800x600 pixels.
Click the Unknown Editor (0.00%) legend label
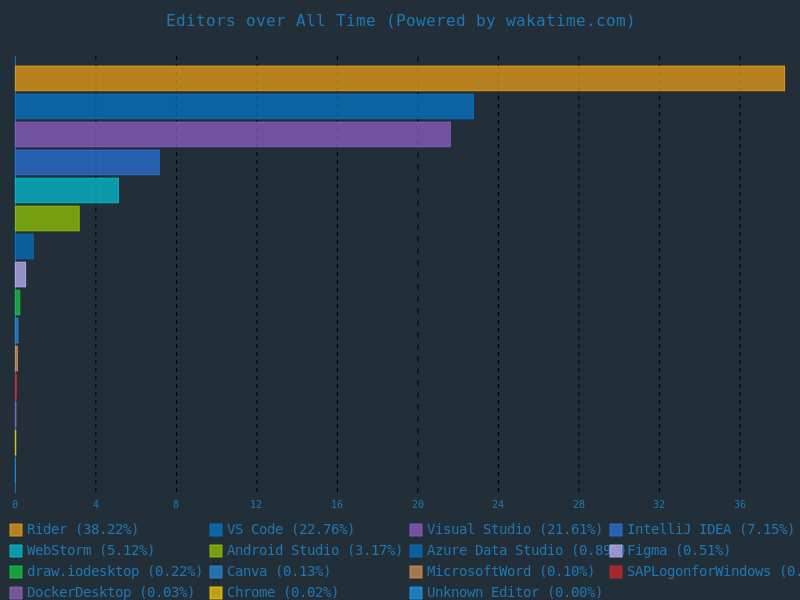pos(514,593)
